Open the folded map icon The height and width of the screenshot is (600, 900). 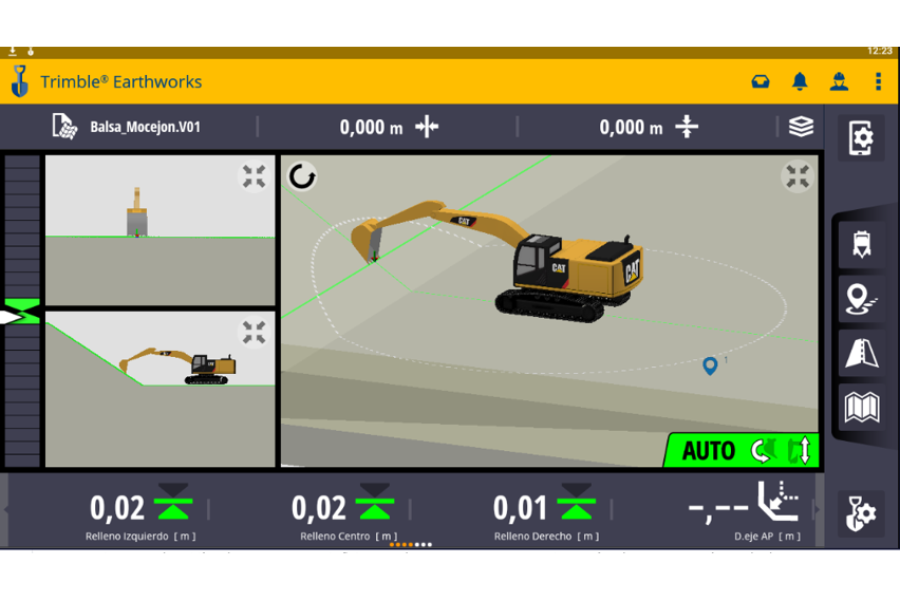[x=862, y=407]
